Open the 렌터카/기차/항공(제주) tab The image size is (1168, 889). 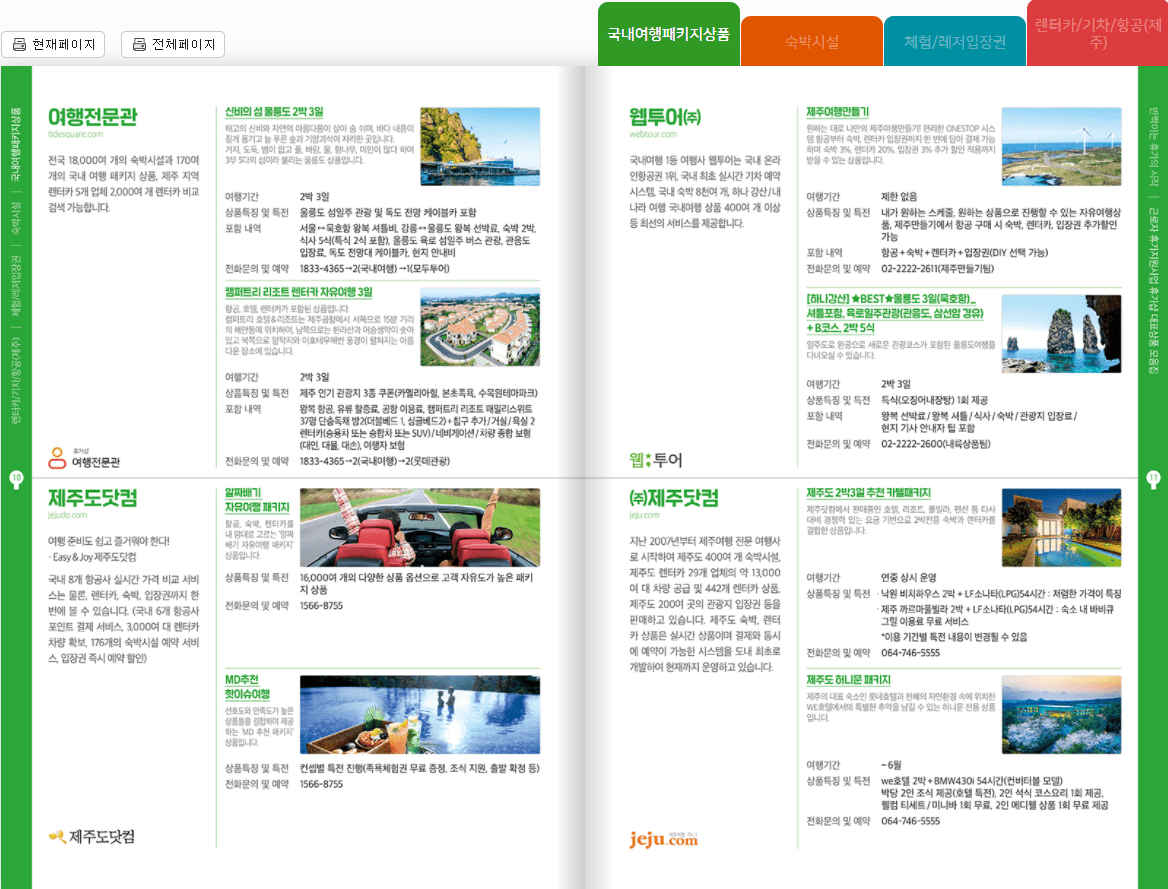click(1097, 34)
